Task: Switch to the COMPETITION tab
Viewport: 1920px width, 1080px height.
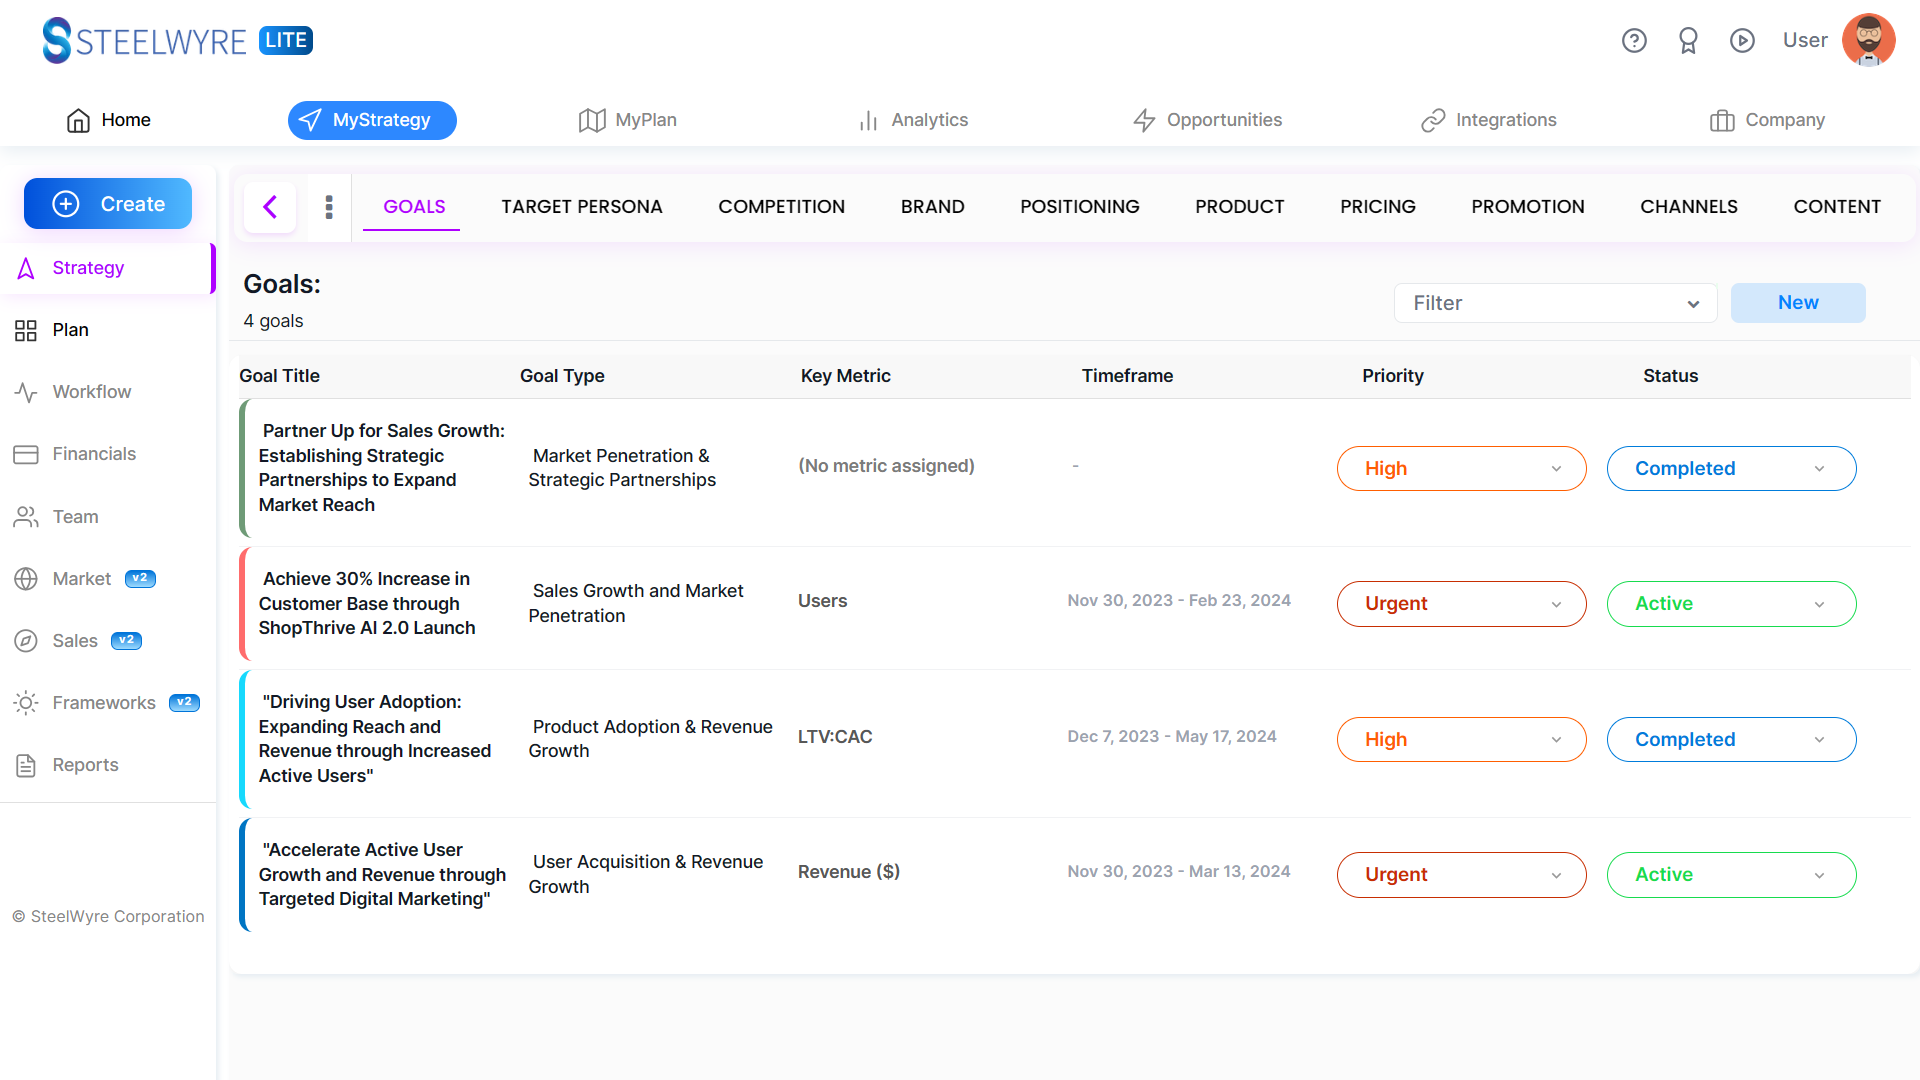Action: point(781,206)
